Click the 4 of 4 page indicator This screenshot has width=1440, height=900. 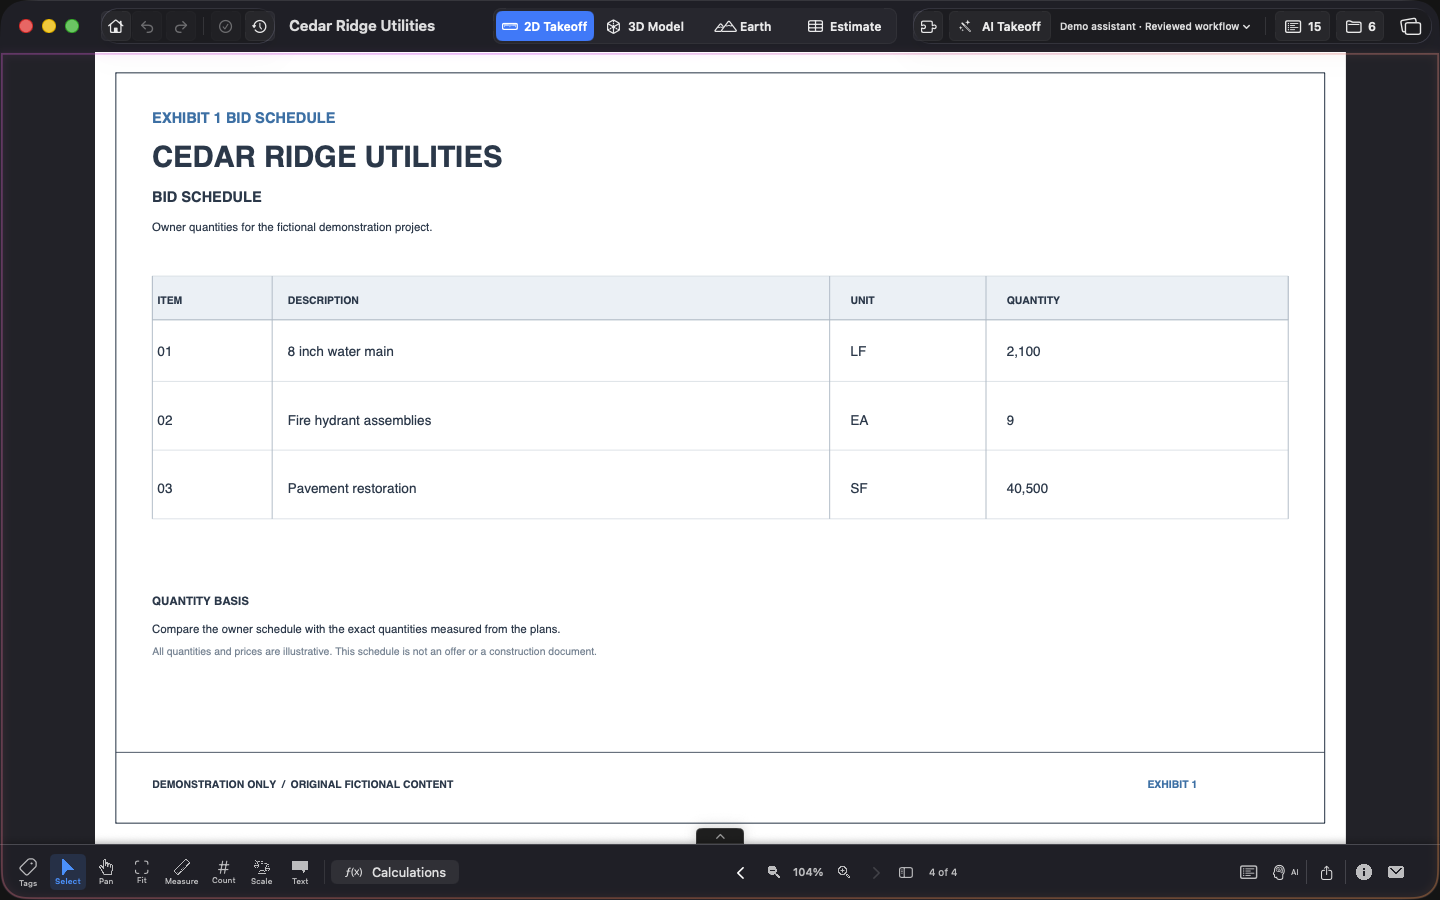(943, 873)
